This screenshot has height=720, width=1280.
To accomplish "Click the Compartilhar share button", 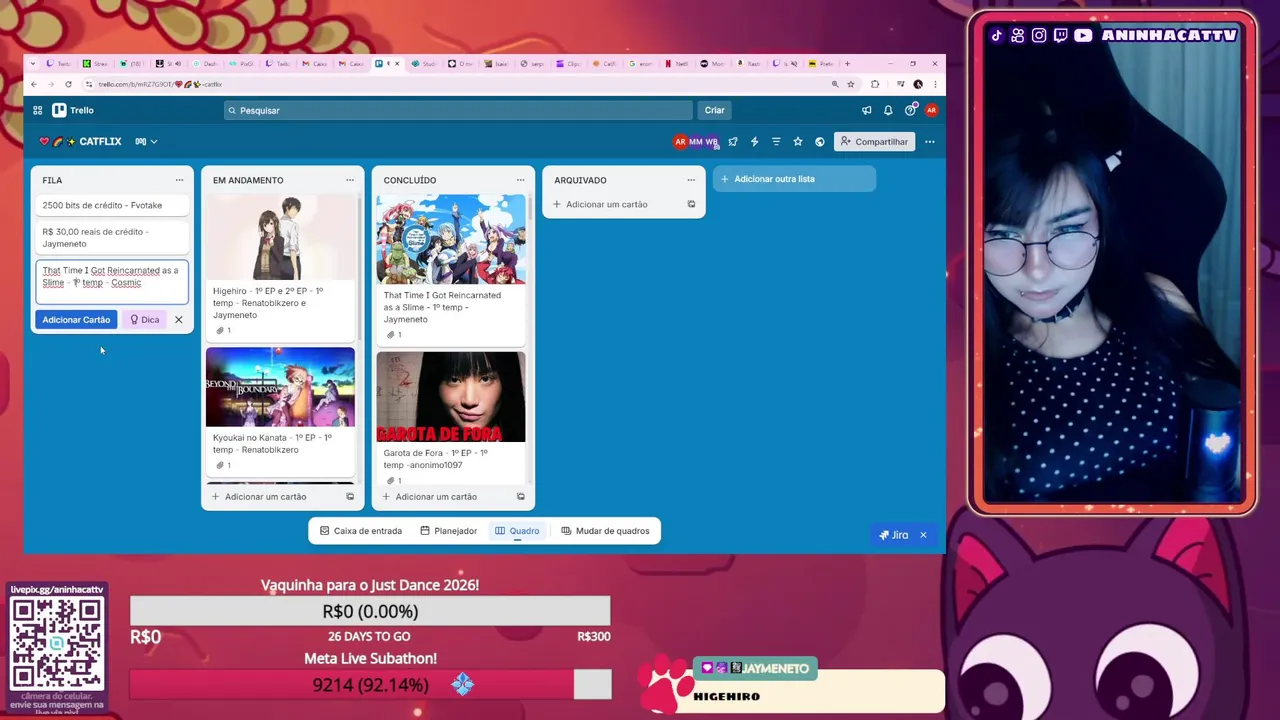I will pos(874,142).
